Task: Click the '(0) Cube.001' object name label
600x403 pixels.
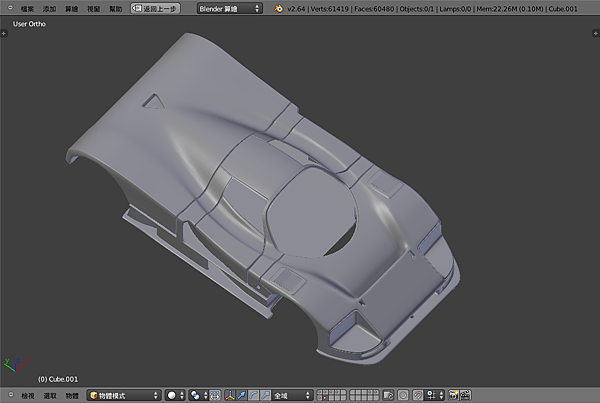Action: 58,379
